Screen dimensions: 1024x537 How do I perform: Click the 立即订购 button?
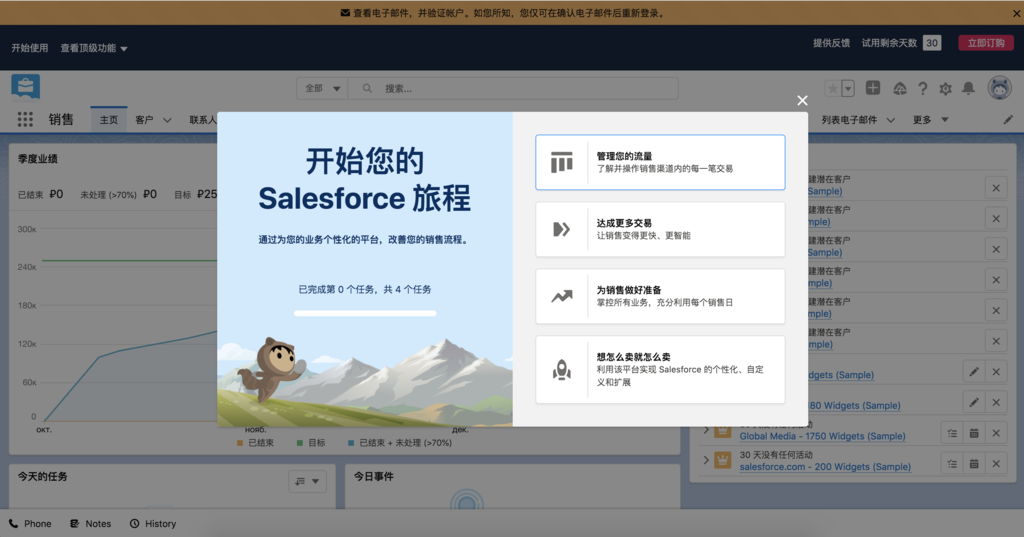(x=985, y=43)
